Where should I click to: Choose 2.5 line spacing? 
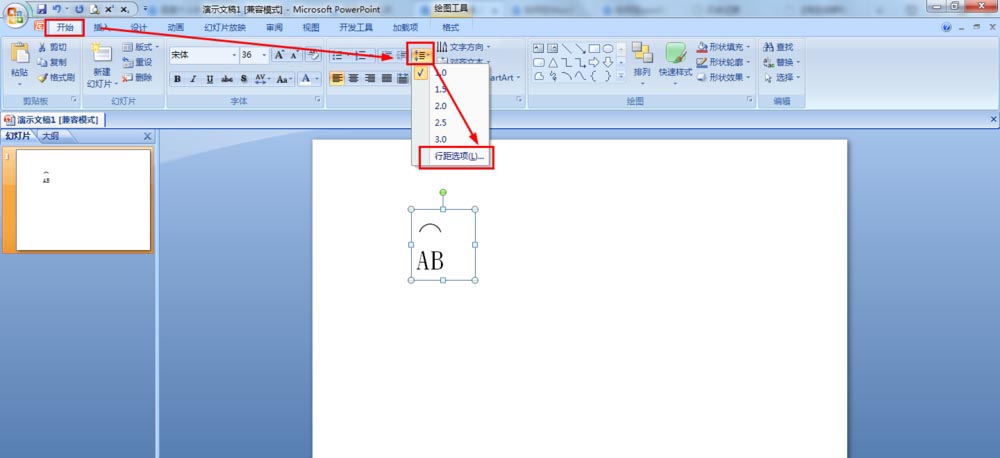[x=450, y=122]
